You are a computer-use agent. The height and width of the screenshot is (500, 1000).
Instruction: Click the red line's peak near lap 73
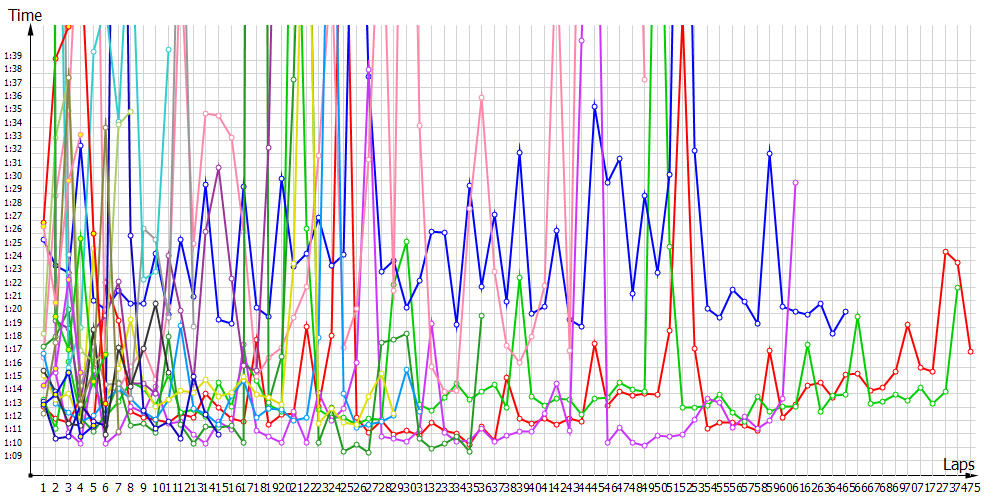tap(946, 252)
